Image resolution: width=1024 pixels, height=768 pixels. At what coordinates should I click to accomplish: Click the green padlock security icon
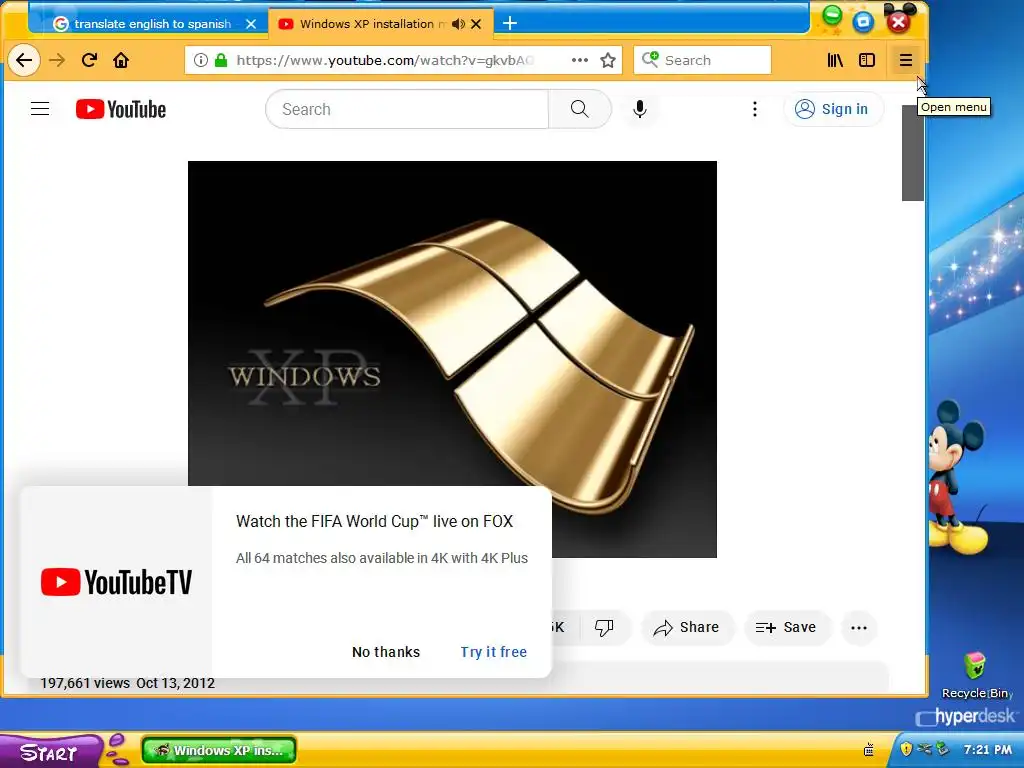(x=221, y=60)
